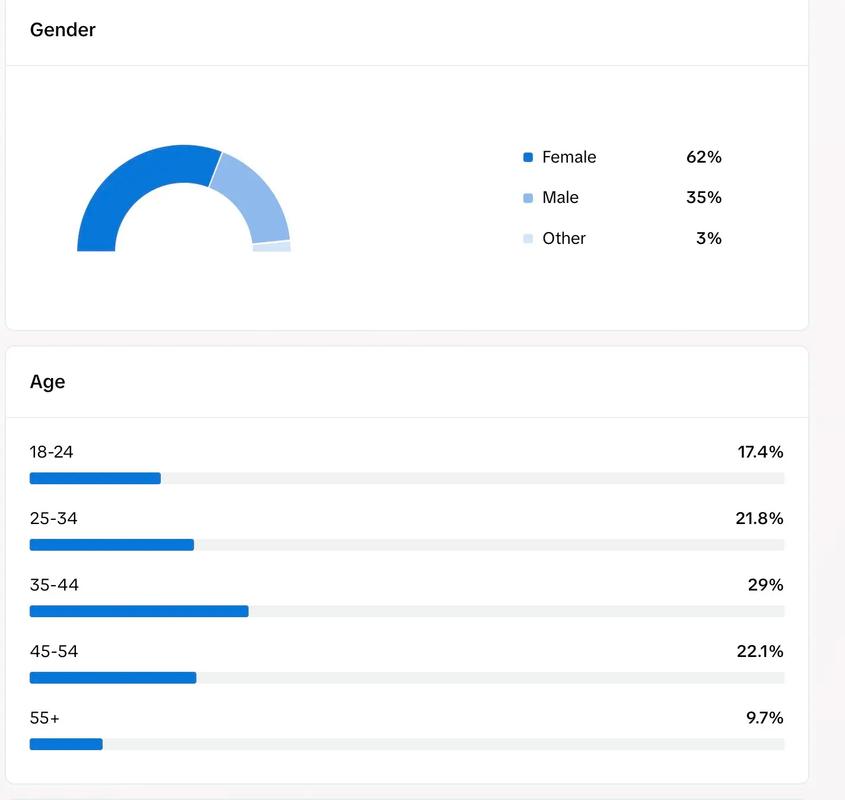Screen dimensions: 845x800
Task: Click the 35-44 age bar
Action: (x=139, y=611)
